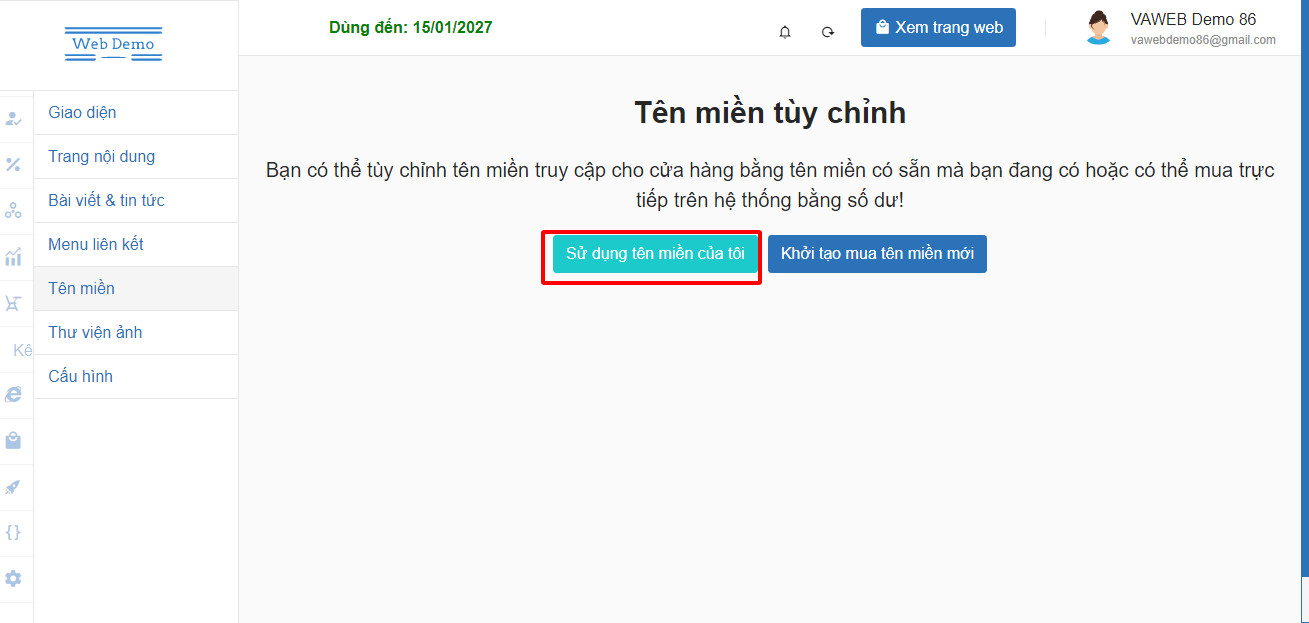Click the notification bell icon
1309x623 pixels.
tap(785, 32)
